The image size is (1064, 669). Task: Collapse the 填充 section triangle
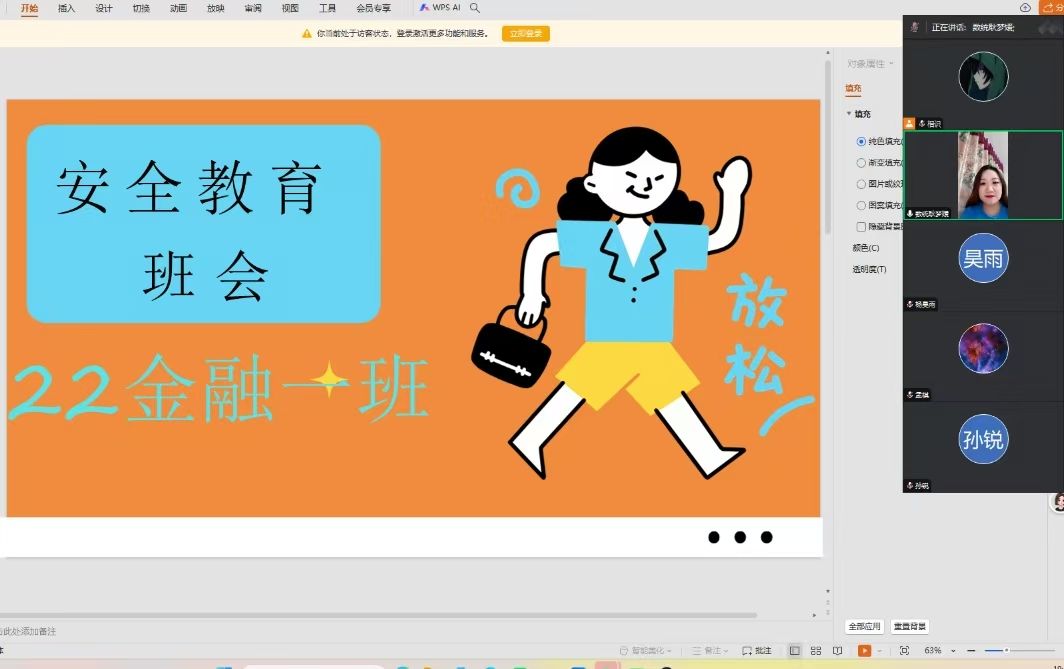pyautogui.click(x=849, y=114)
